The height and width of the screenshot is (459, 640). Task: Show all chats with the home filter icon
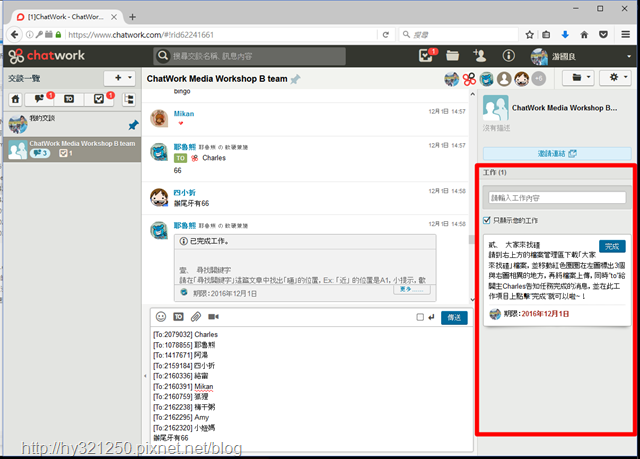click(x=16, y=99)
